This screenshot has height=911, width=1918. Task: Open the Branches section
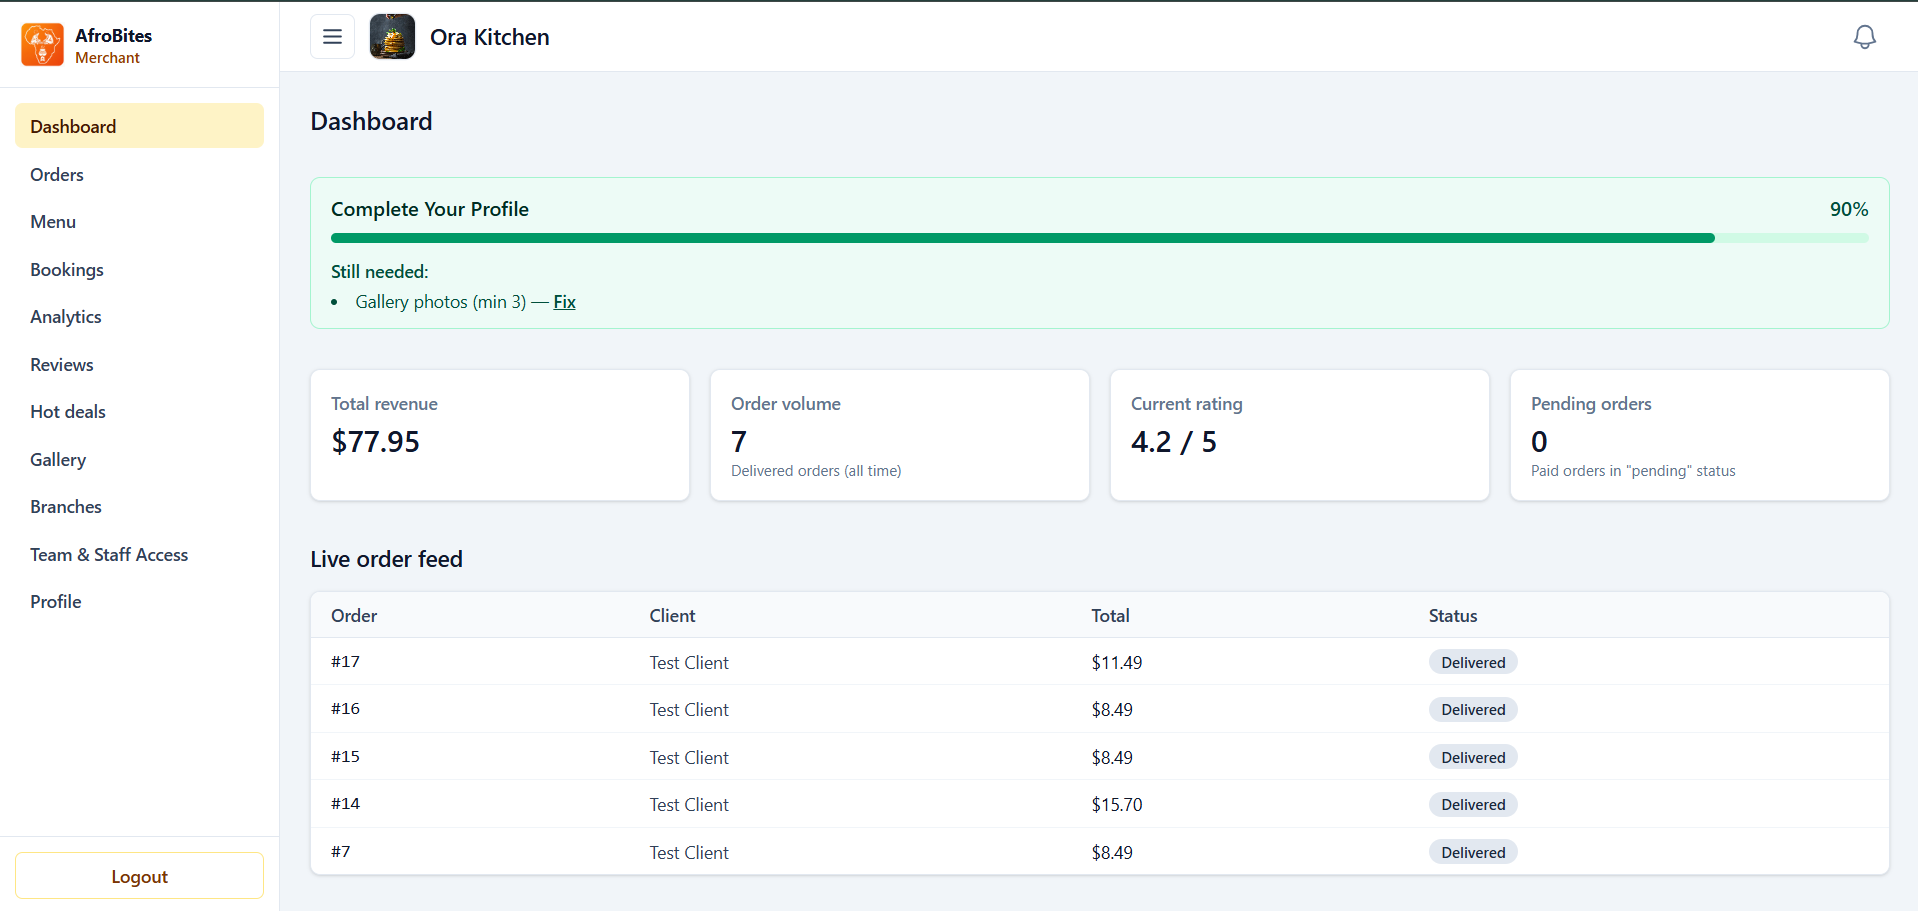click(x=139, y=506)
